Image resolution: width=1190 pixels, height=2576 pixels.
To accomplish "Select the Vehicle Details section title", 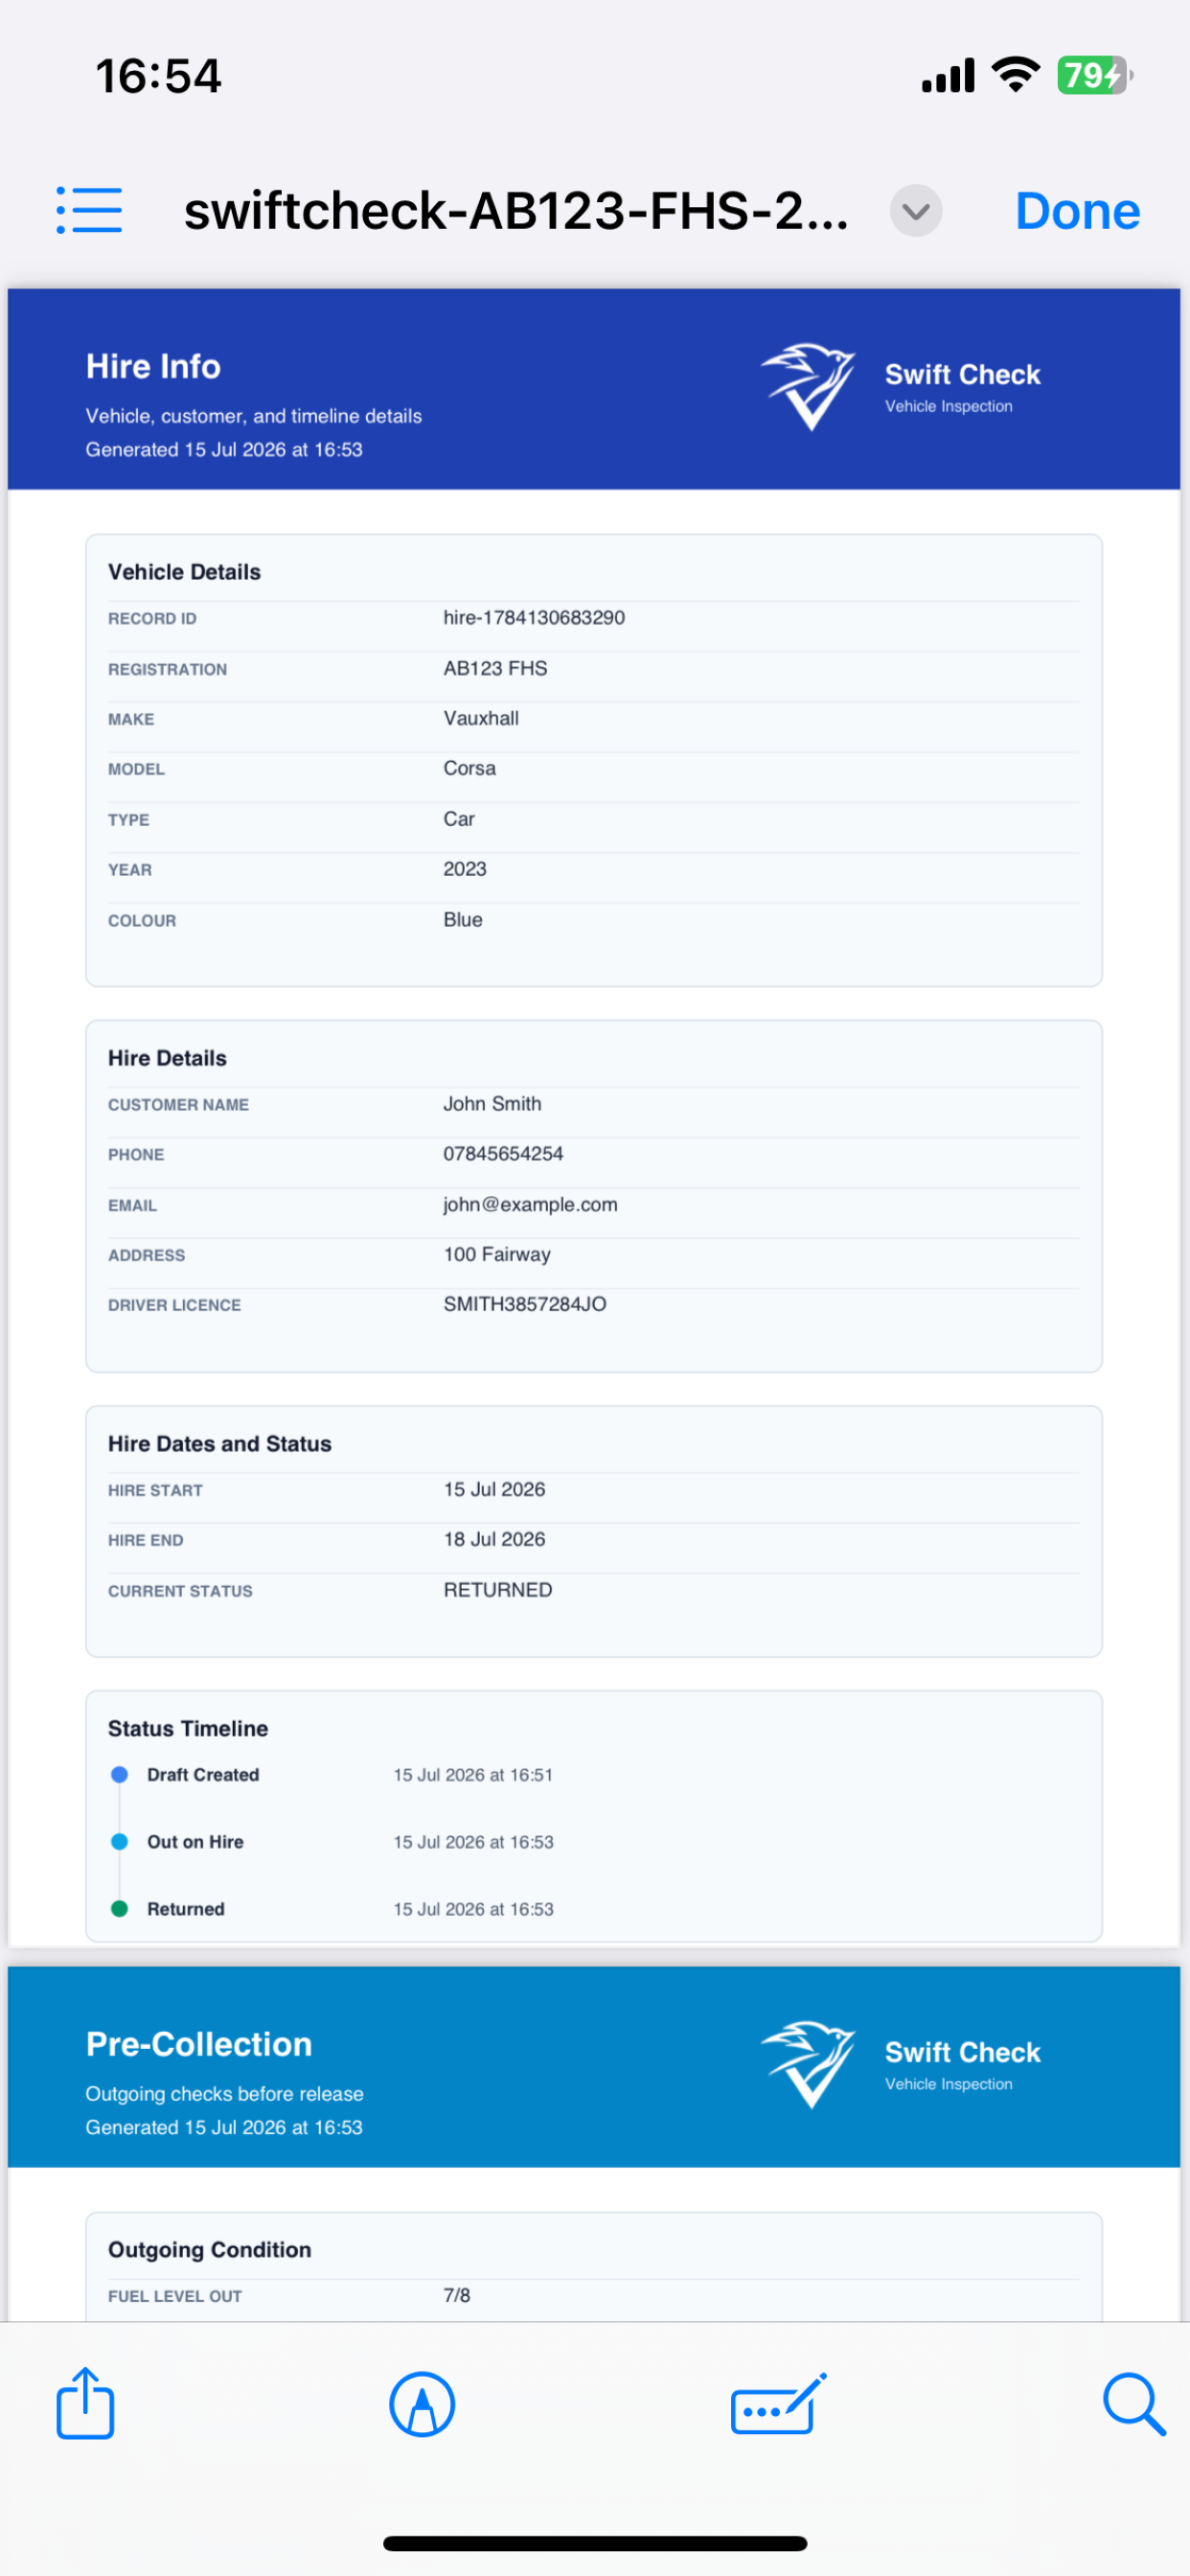I will point(184,572).
